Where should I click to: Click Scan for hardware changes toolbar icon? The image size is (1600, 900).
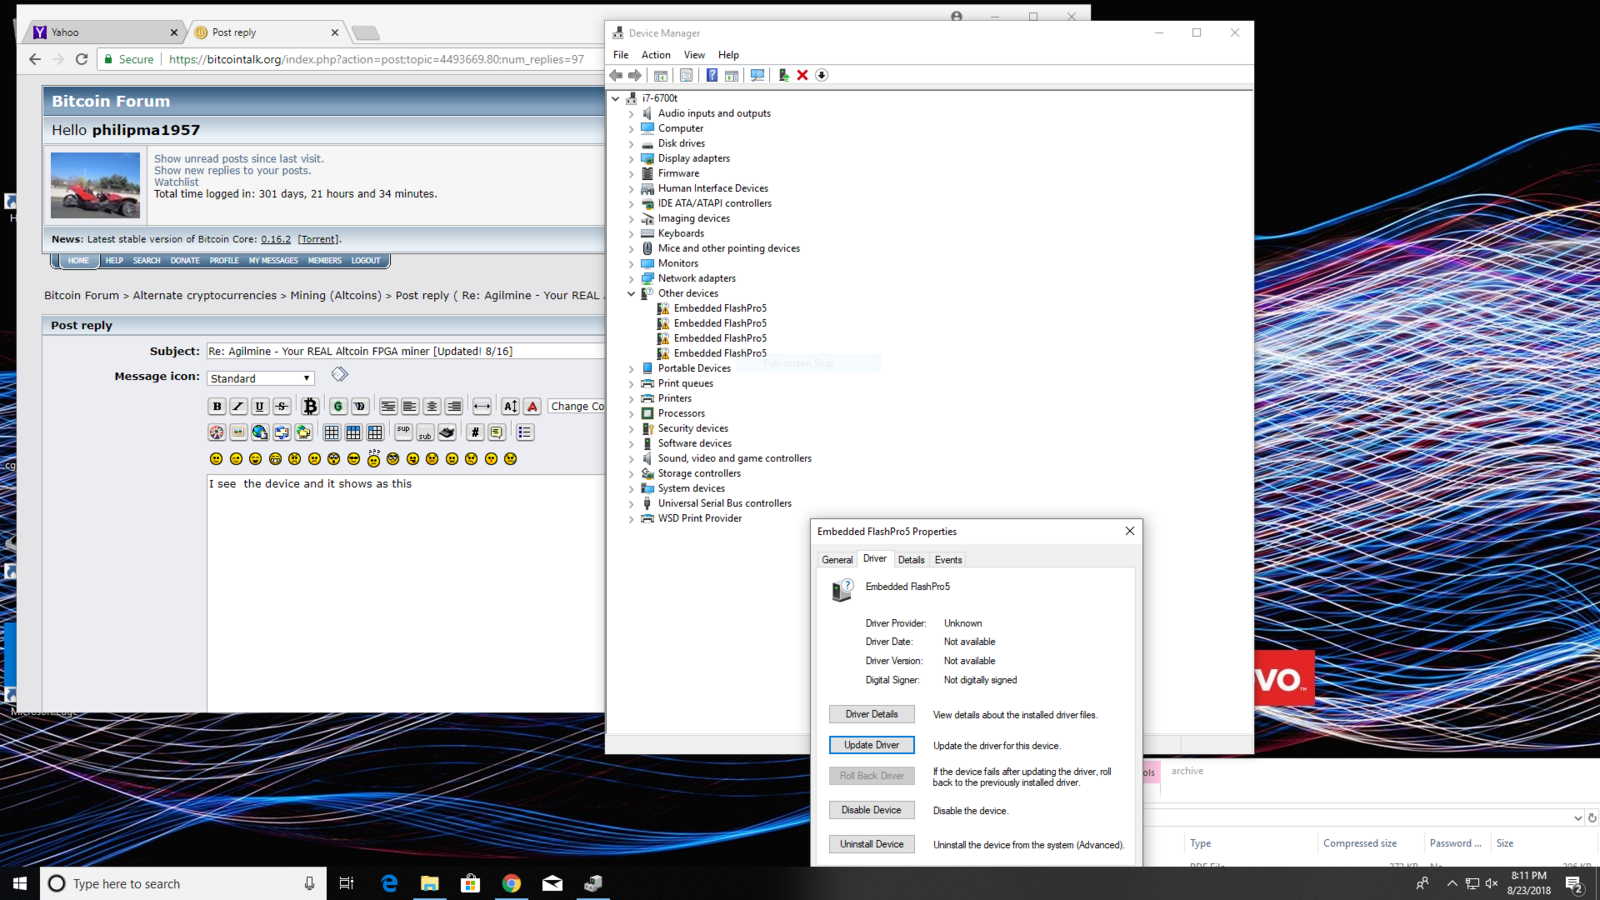[x=757, y=75]
